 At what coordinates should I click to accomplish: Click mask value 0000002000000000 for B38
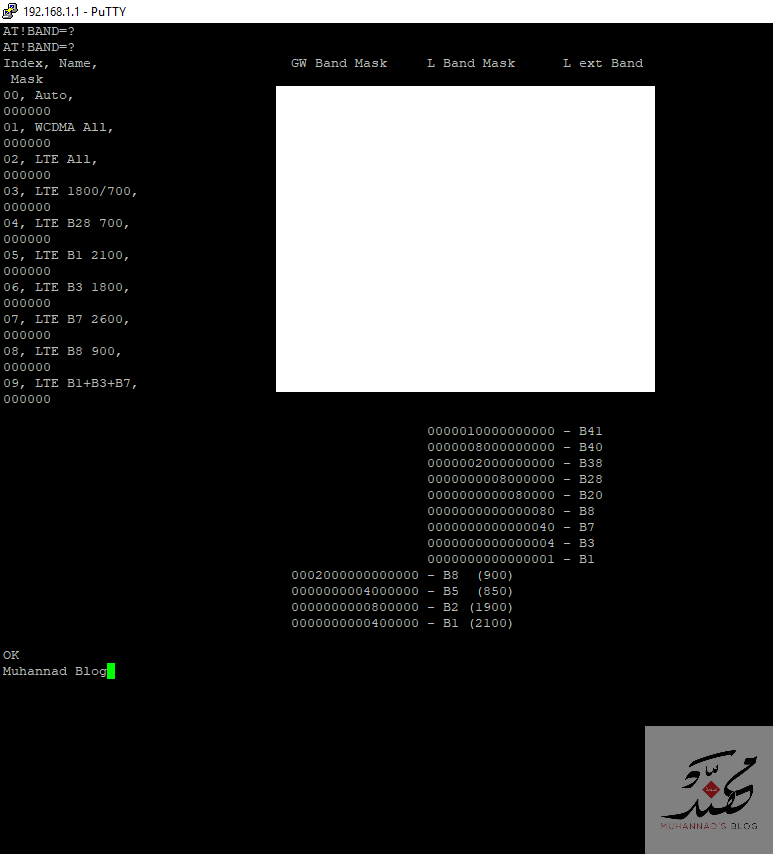click(x=491, y=463)
